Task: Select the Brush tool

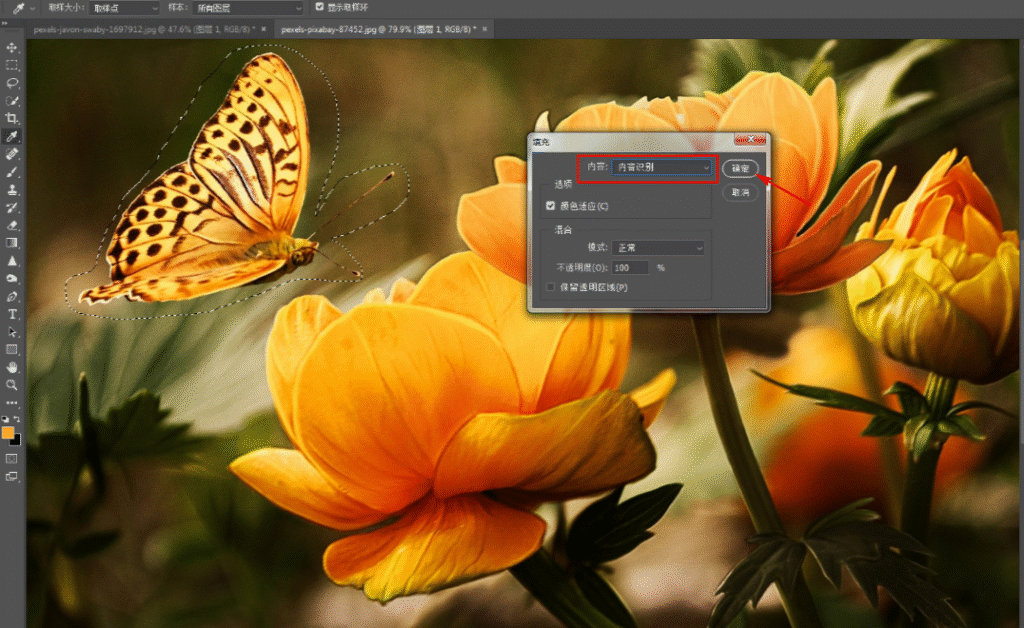Action: pyautogui.click(x=12, y=172)
